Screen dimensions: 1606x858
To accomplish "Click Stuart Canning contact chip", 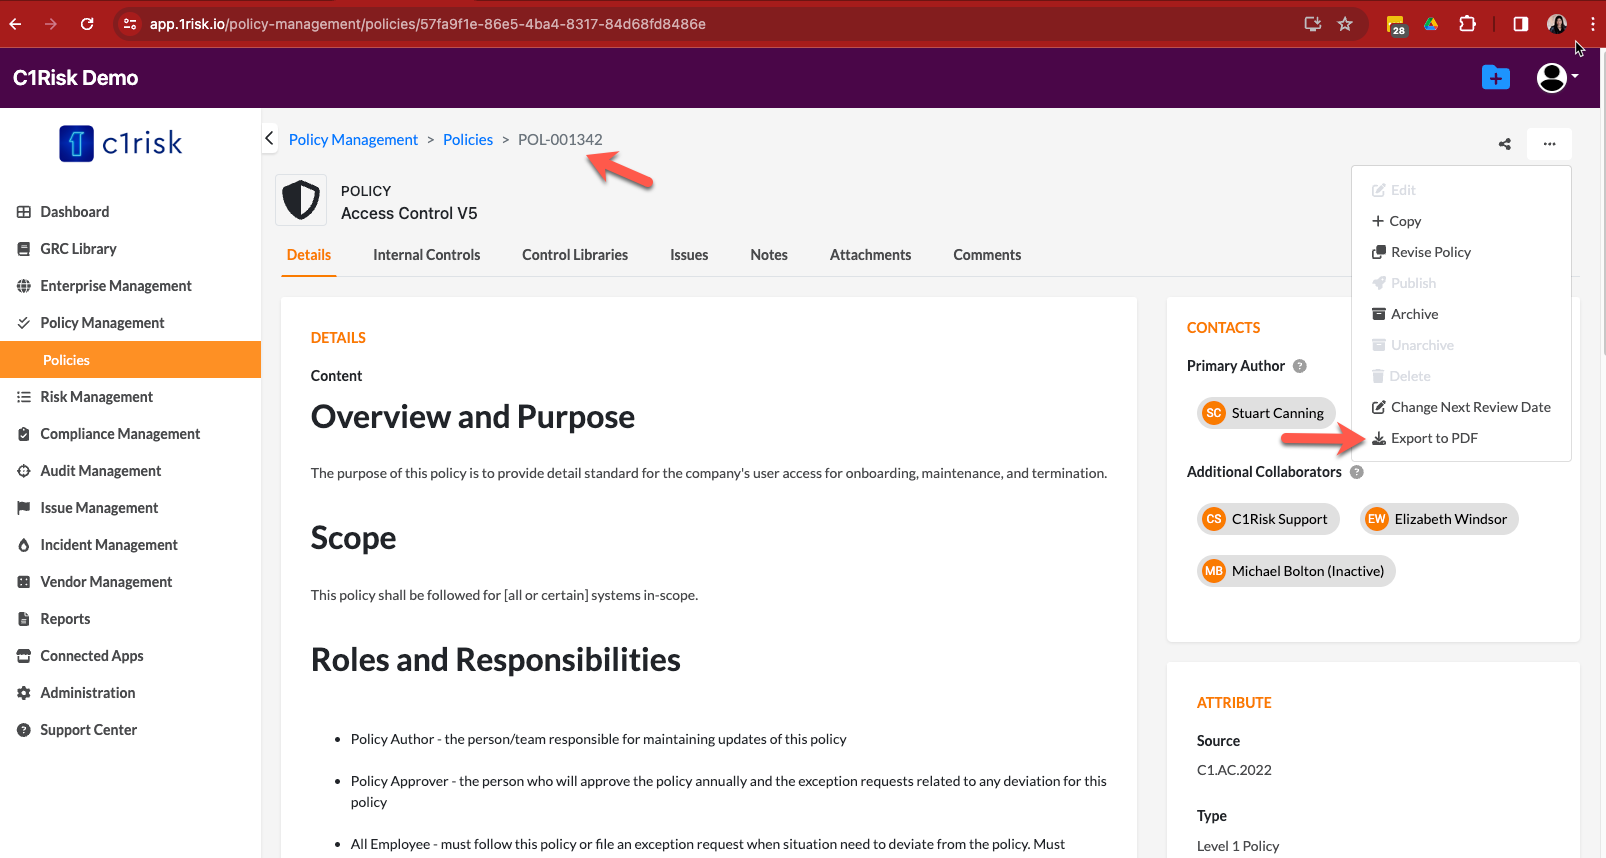I will point(1266,413).
